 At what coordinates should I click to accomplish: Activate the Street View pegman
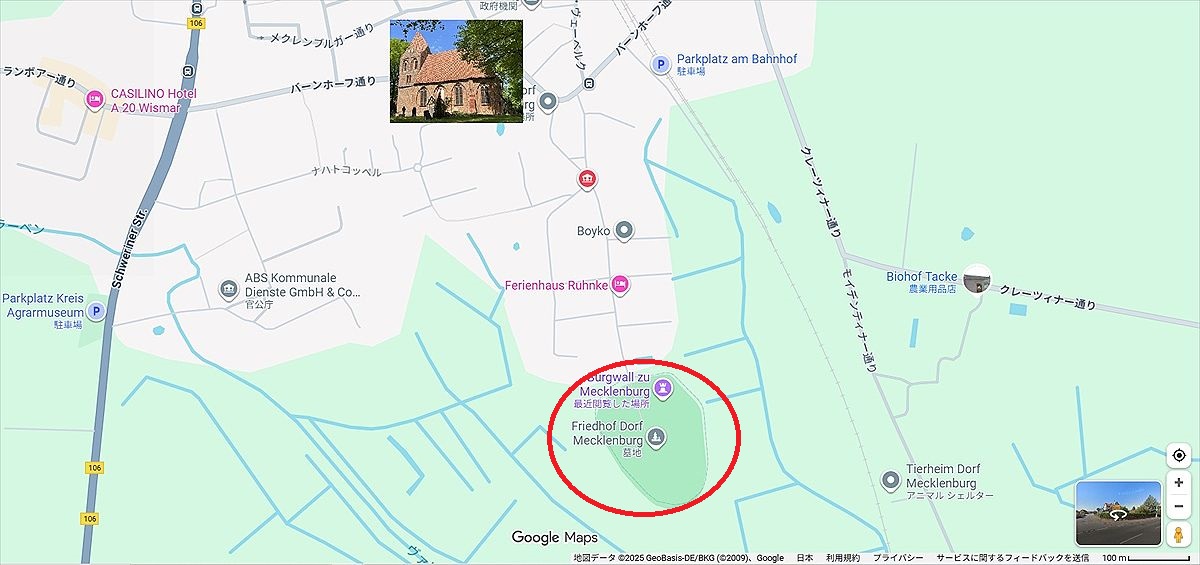click(x=1179, y=534)
